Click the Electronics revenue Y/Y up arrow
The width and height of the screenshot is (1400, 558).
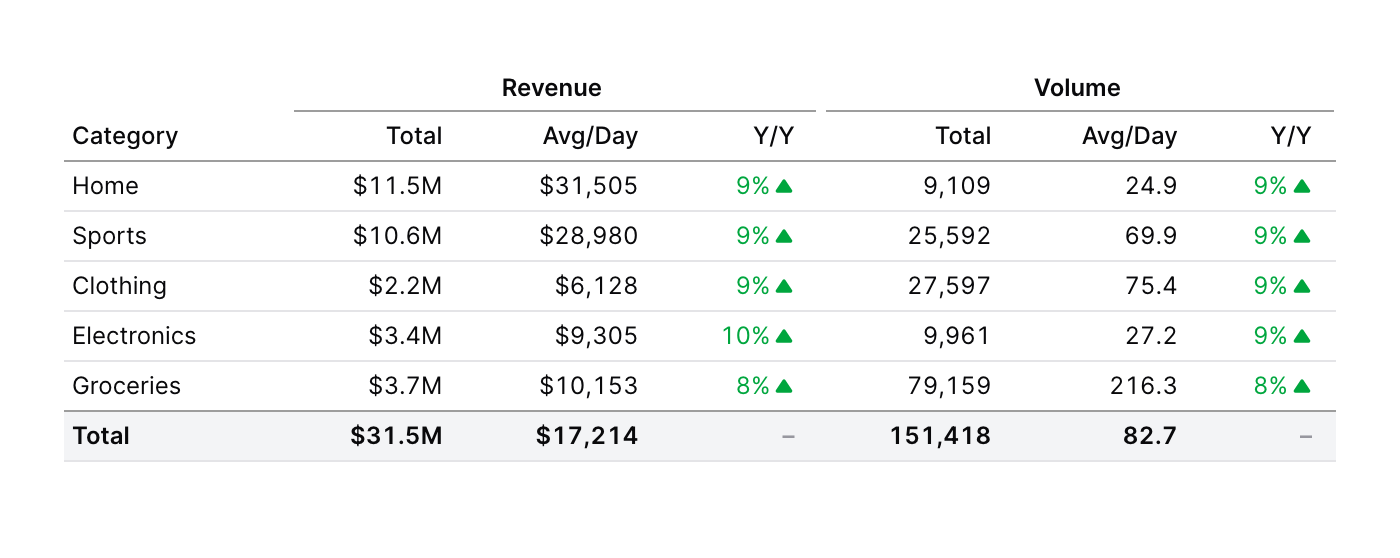point(784,336)
